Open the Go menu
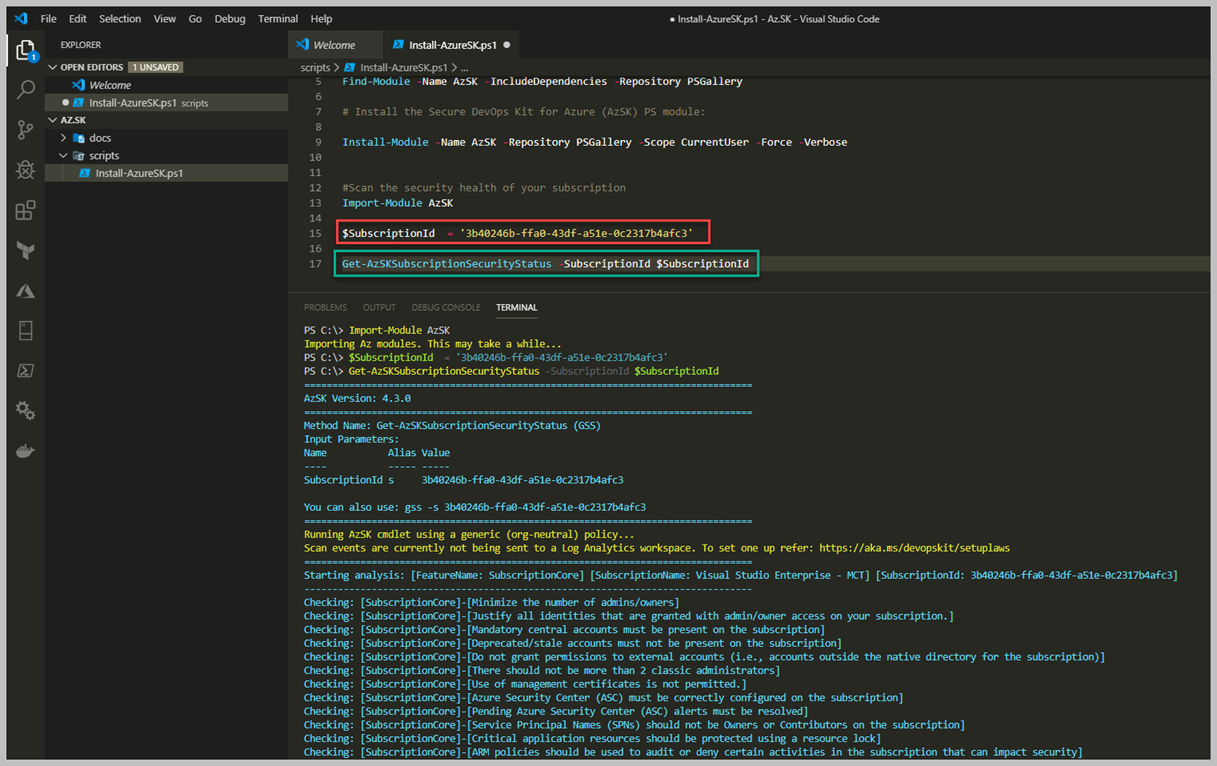This screenshot has height=766, width=1217. 195,19
